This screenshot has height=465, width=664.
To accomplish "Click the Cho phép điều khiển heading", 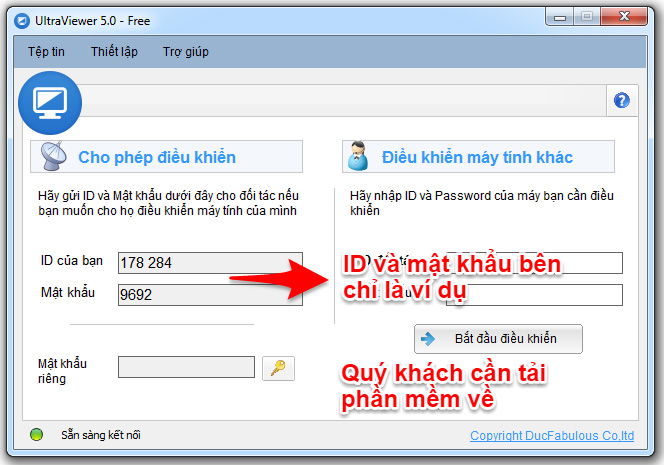I will click(x=157, y=157).
